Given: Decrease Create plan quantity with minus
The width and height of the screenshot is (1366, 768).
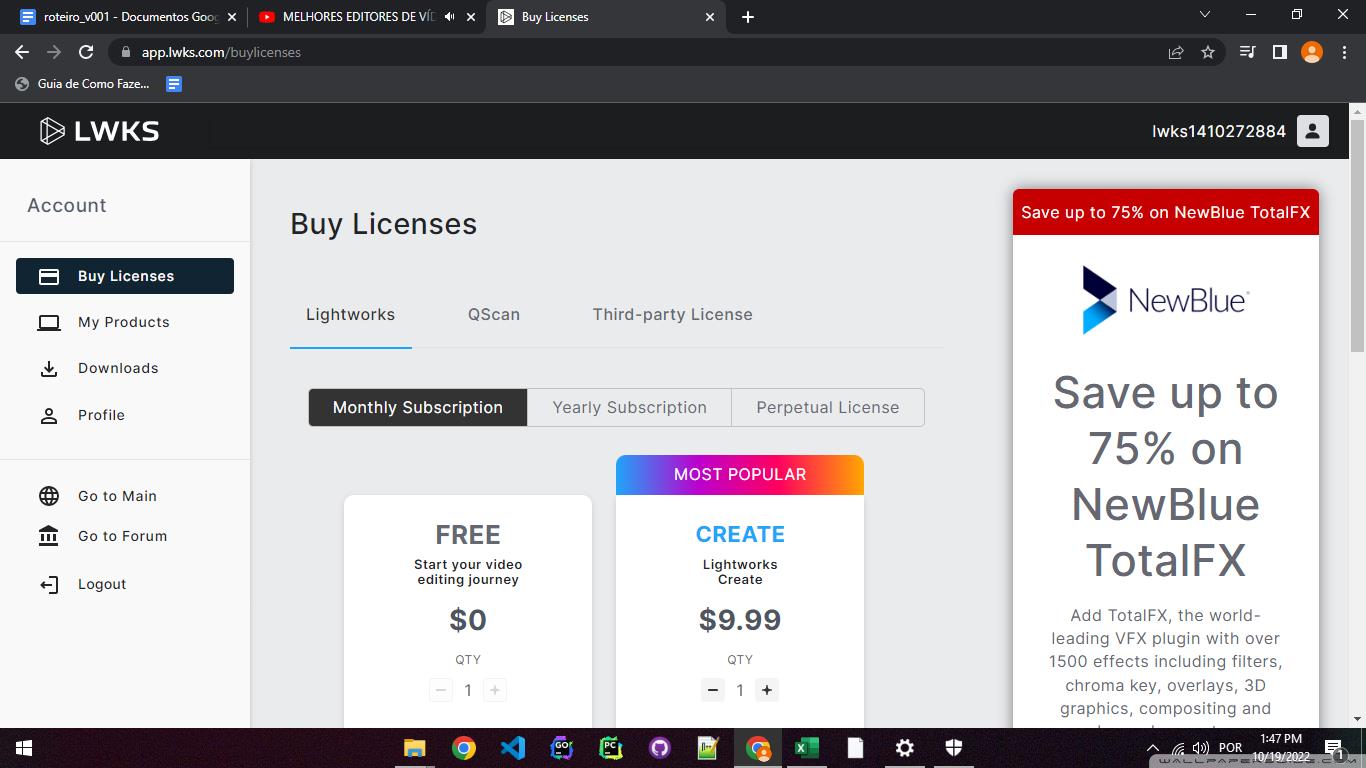Looking at the screenshot, I should (712, 690).
